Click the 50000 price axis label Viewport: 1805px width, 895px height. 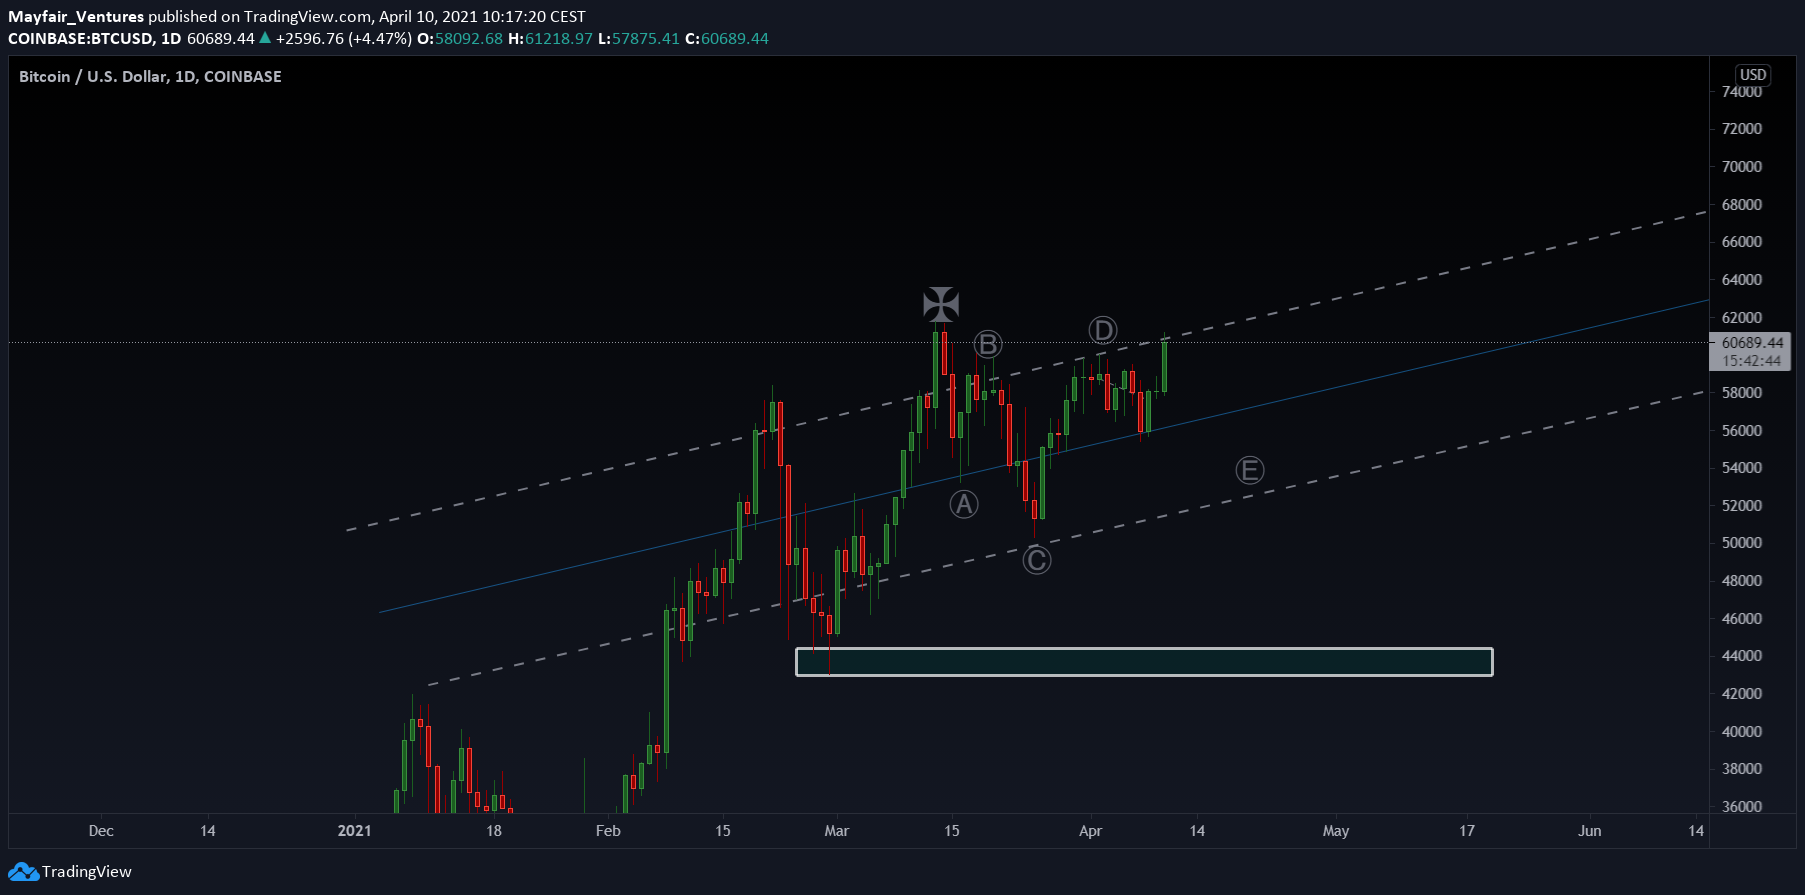point(1742,542)
